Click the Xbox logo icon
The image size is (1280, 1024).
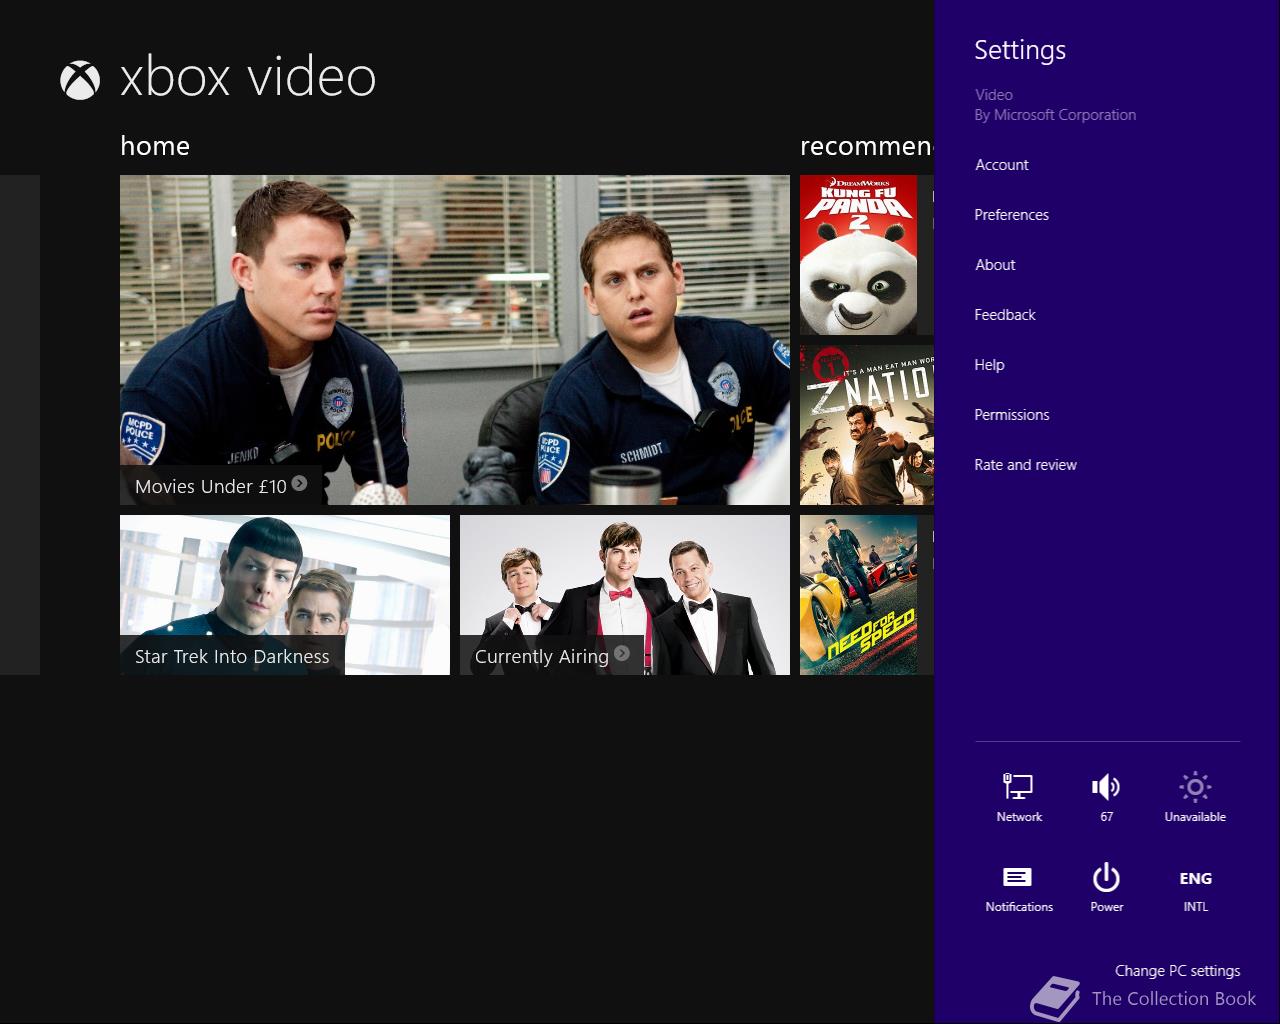[80, 80]
